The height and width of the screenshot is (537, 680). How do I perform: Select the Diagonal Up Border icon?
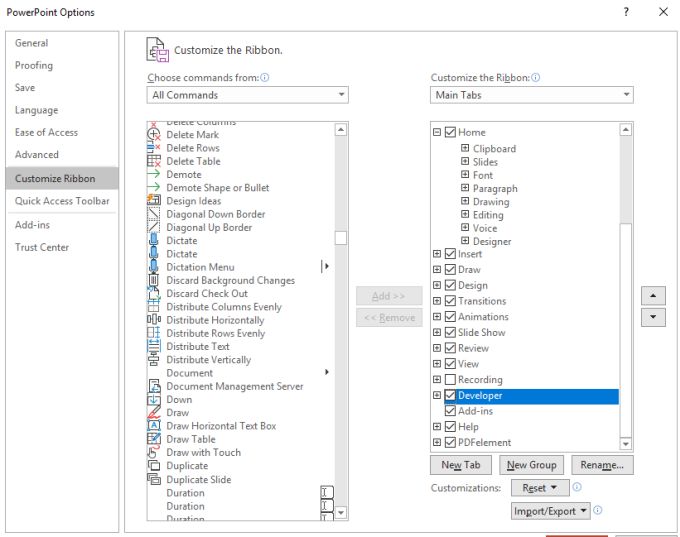pyautogui.click(x=154, y=227)
